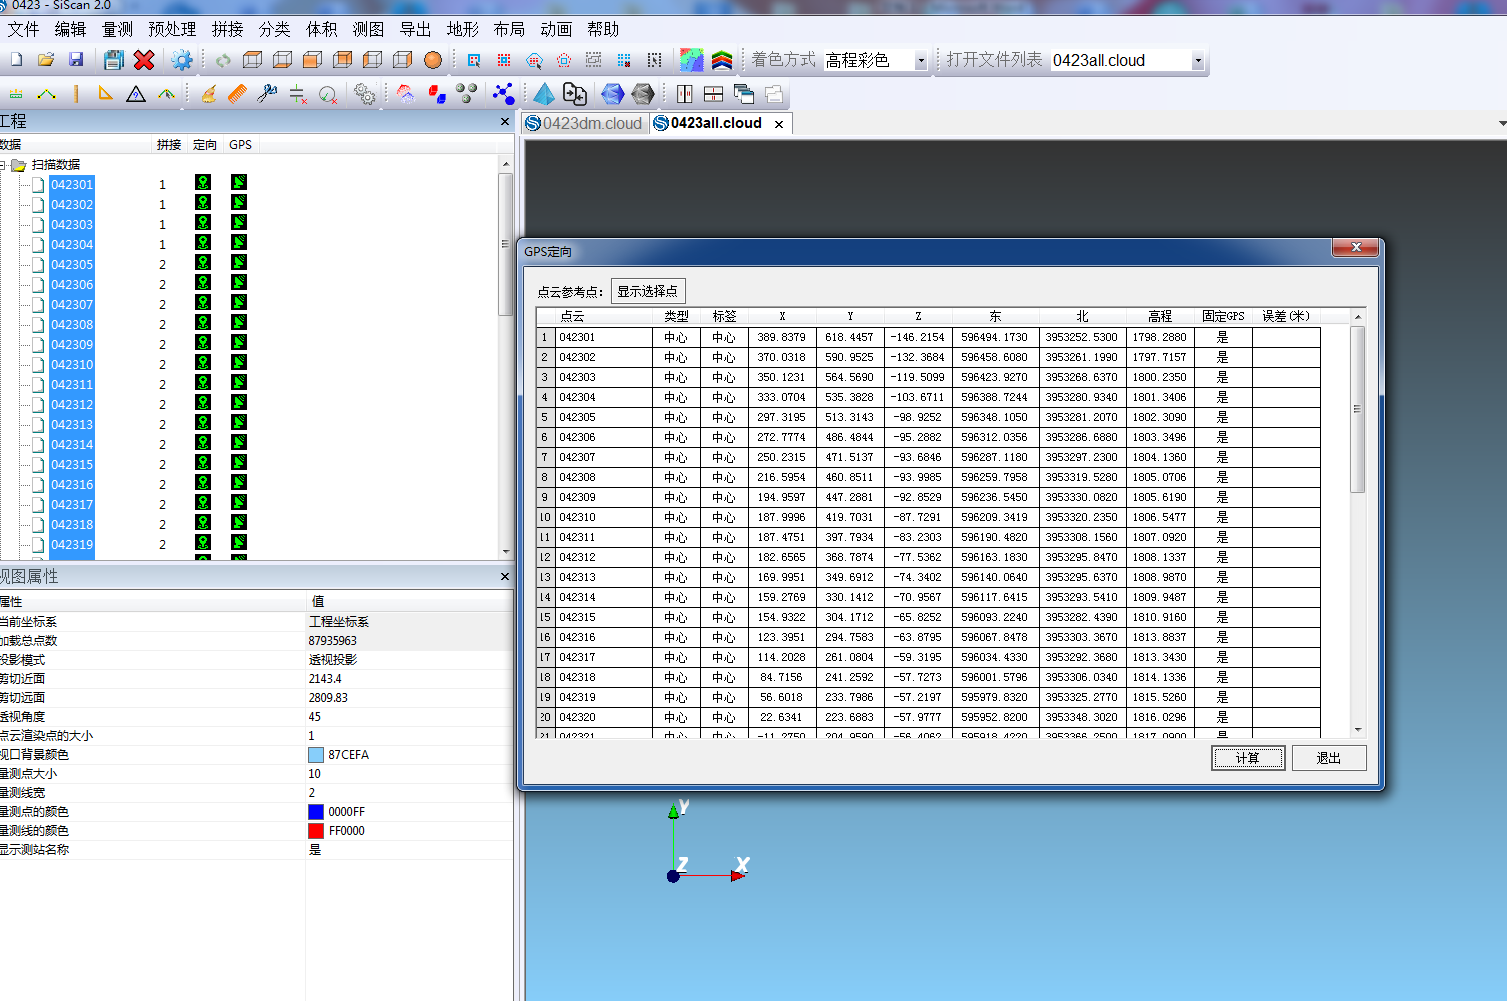Select scan 042310 in the project tree
1507x1001 pixels.
point(72,365)
